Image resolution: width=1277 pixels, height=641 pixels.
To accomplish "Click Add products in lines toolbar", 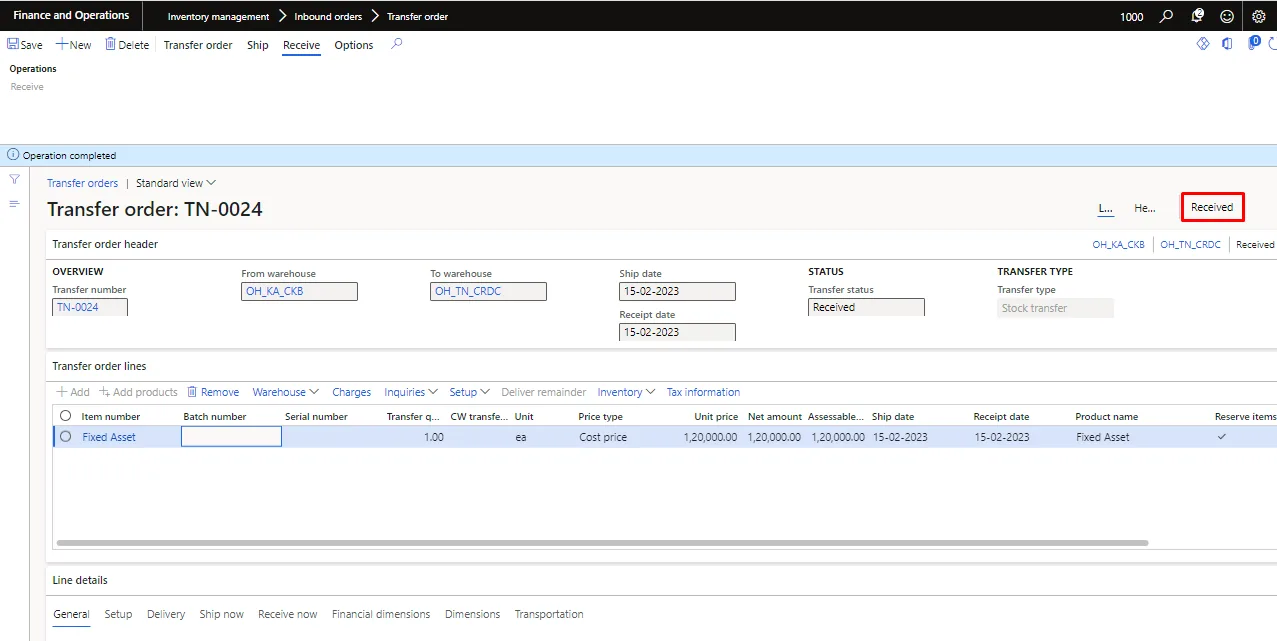I will click(138, 392).
